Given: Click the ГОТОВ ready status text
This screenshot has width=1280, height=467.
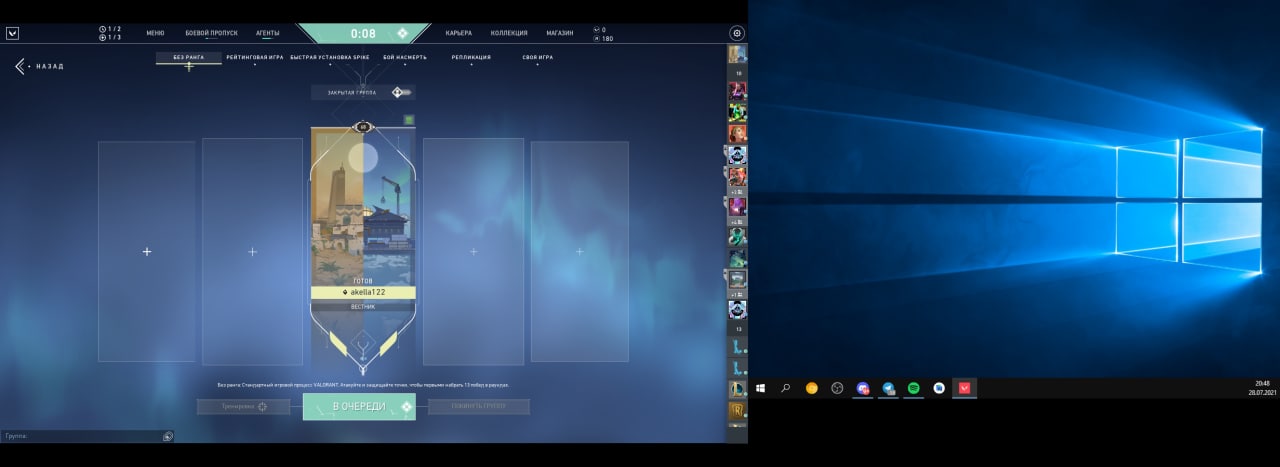Looking at the screenshot, I should tap(363, 281).
